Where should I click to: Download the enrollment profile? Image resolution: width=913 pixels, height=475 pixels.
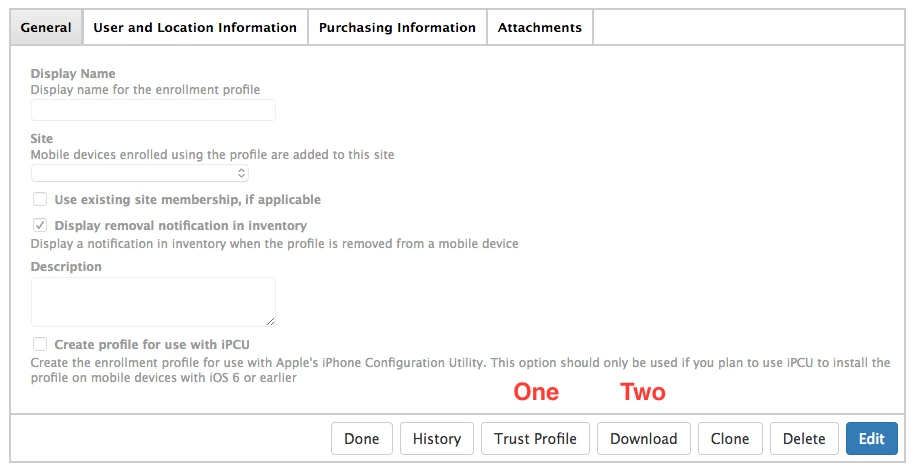pos(643,438)
